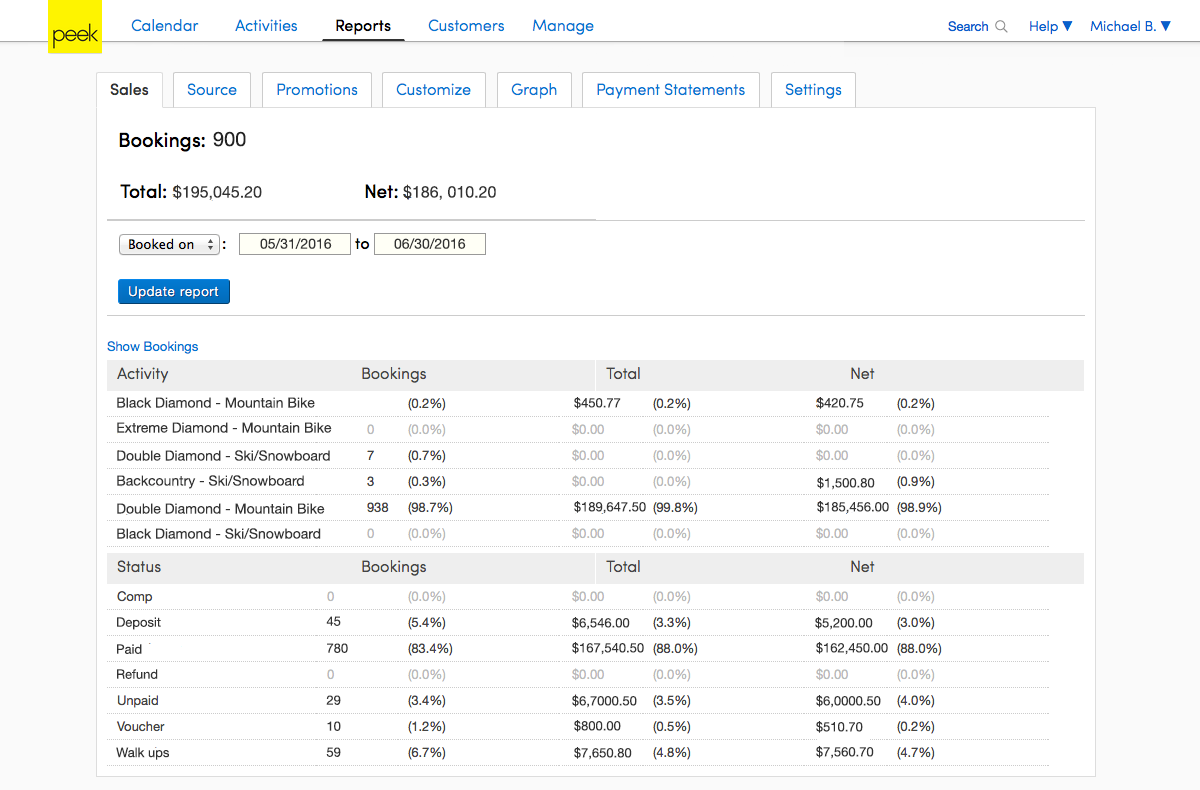
Task: Click the overall Total $195,045.20 amount
Action: (x=217, y=192)
